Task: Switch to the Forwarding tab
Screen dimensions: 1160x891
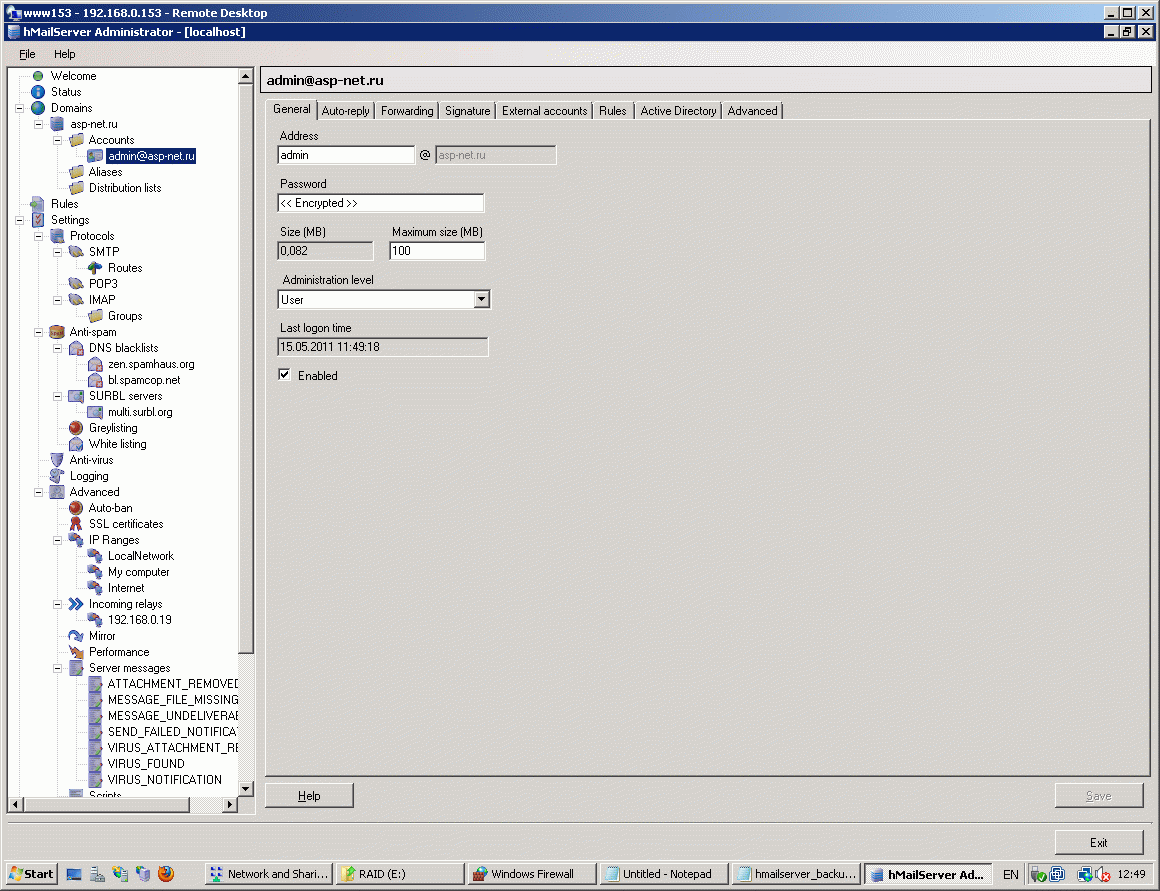Action: pyautogui.click(x=407, y=111)
